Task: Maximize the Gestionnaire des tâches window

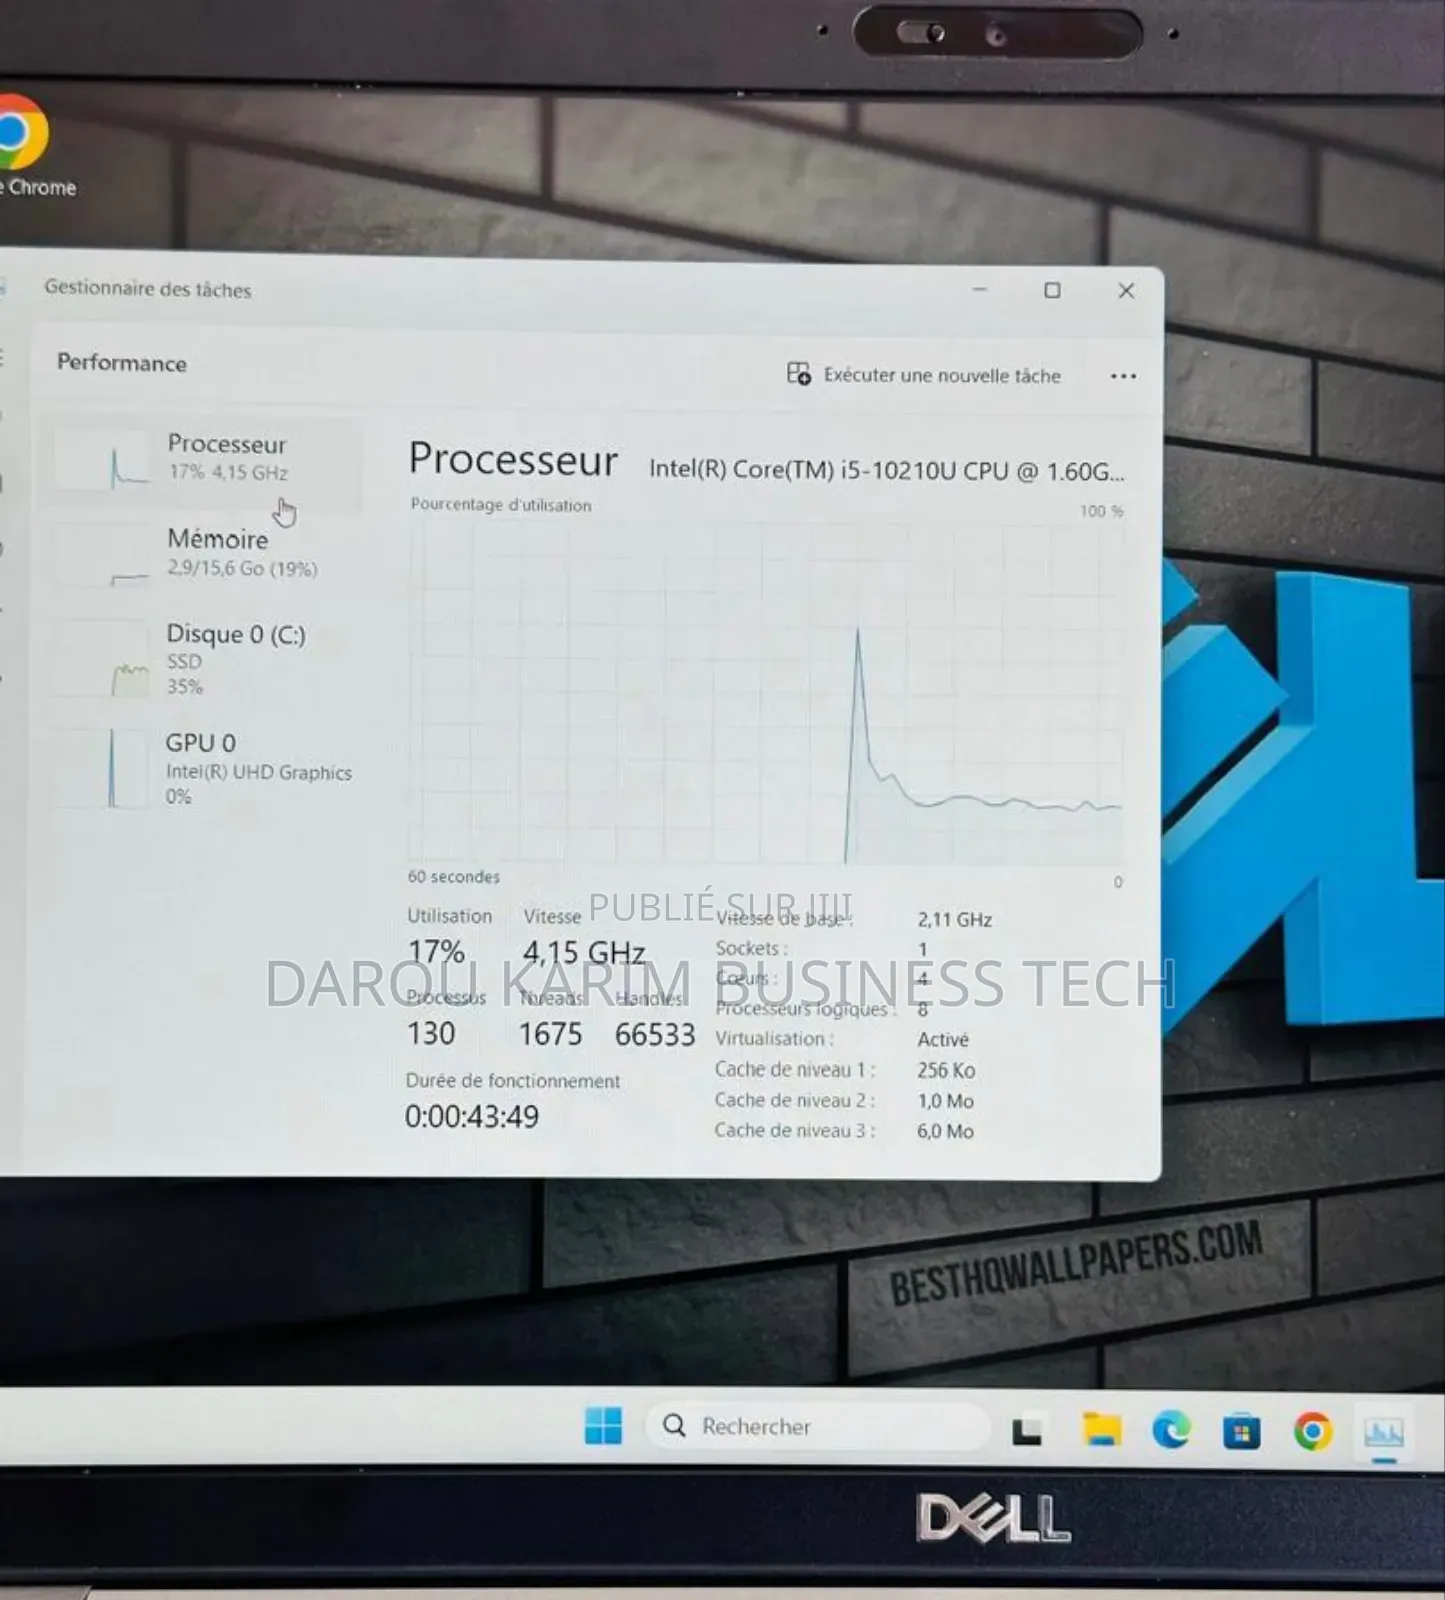Action: pos(1052,290)
